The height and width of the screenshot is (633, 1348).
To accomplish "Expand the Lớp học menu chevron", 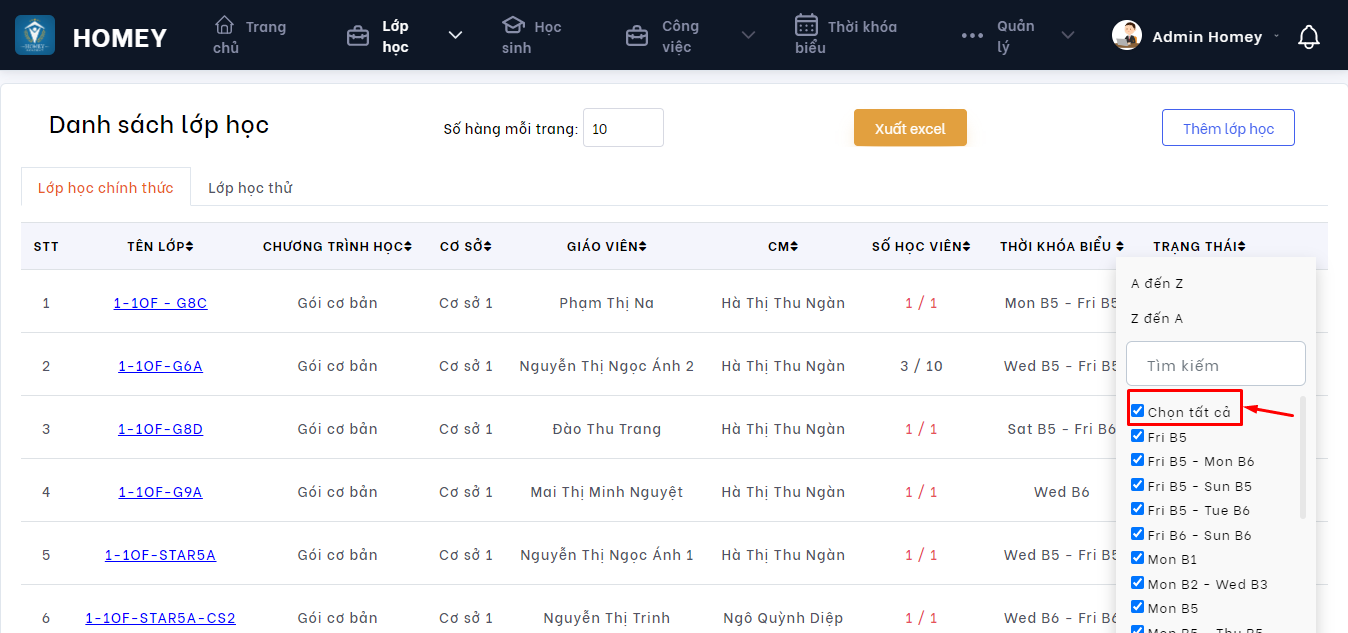I will click(455, 36).
